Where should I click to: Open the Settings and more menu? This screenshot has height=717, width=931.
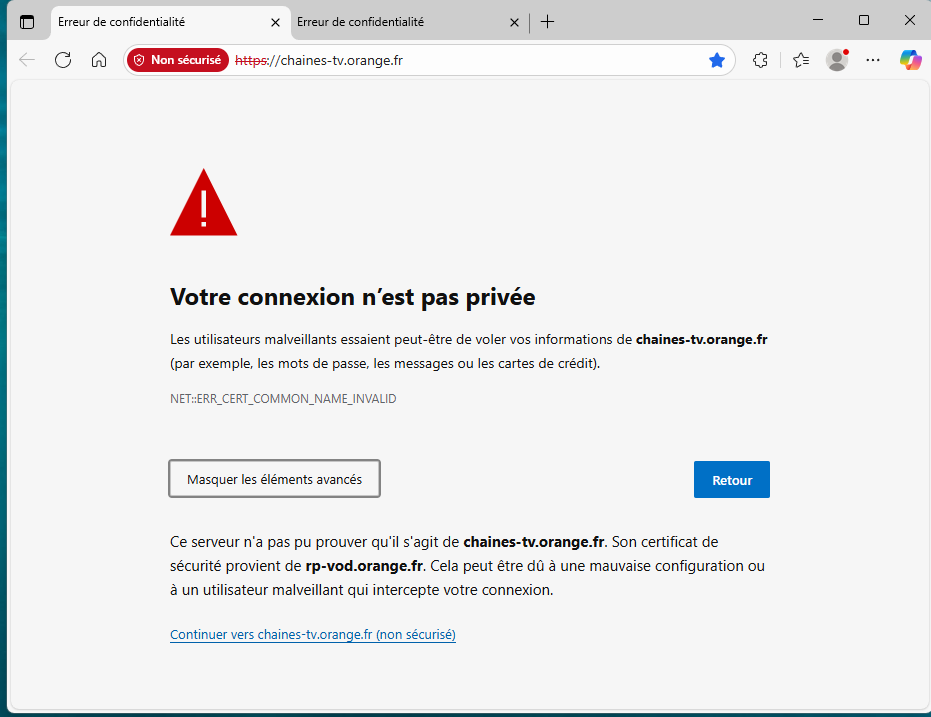[872, 60]
